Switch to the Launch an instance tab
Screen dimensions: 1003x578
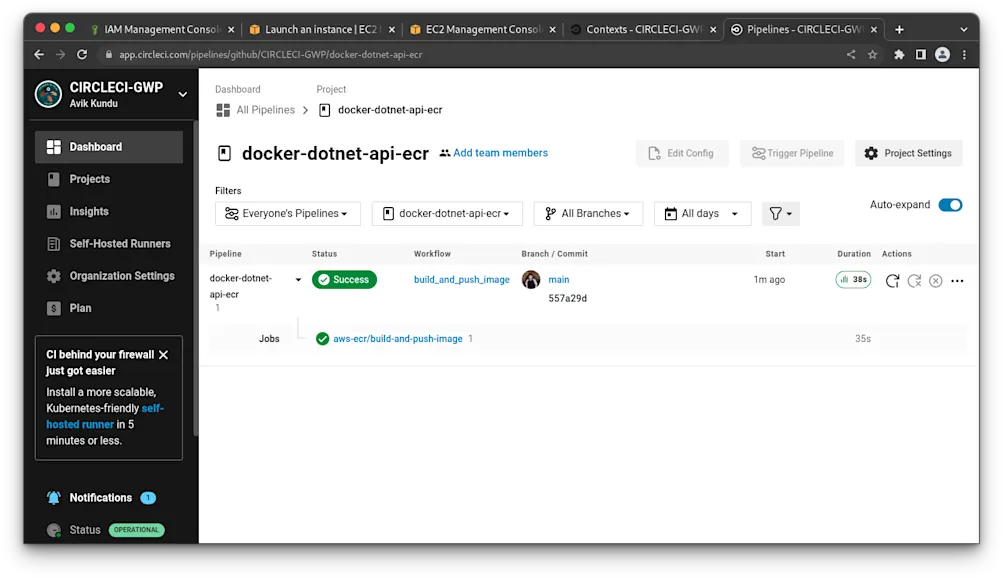click(322, 29)
